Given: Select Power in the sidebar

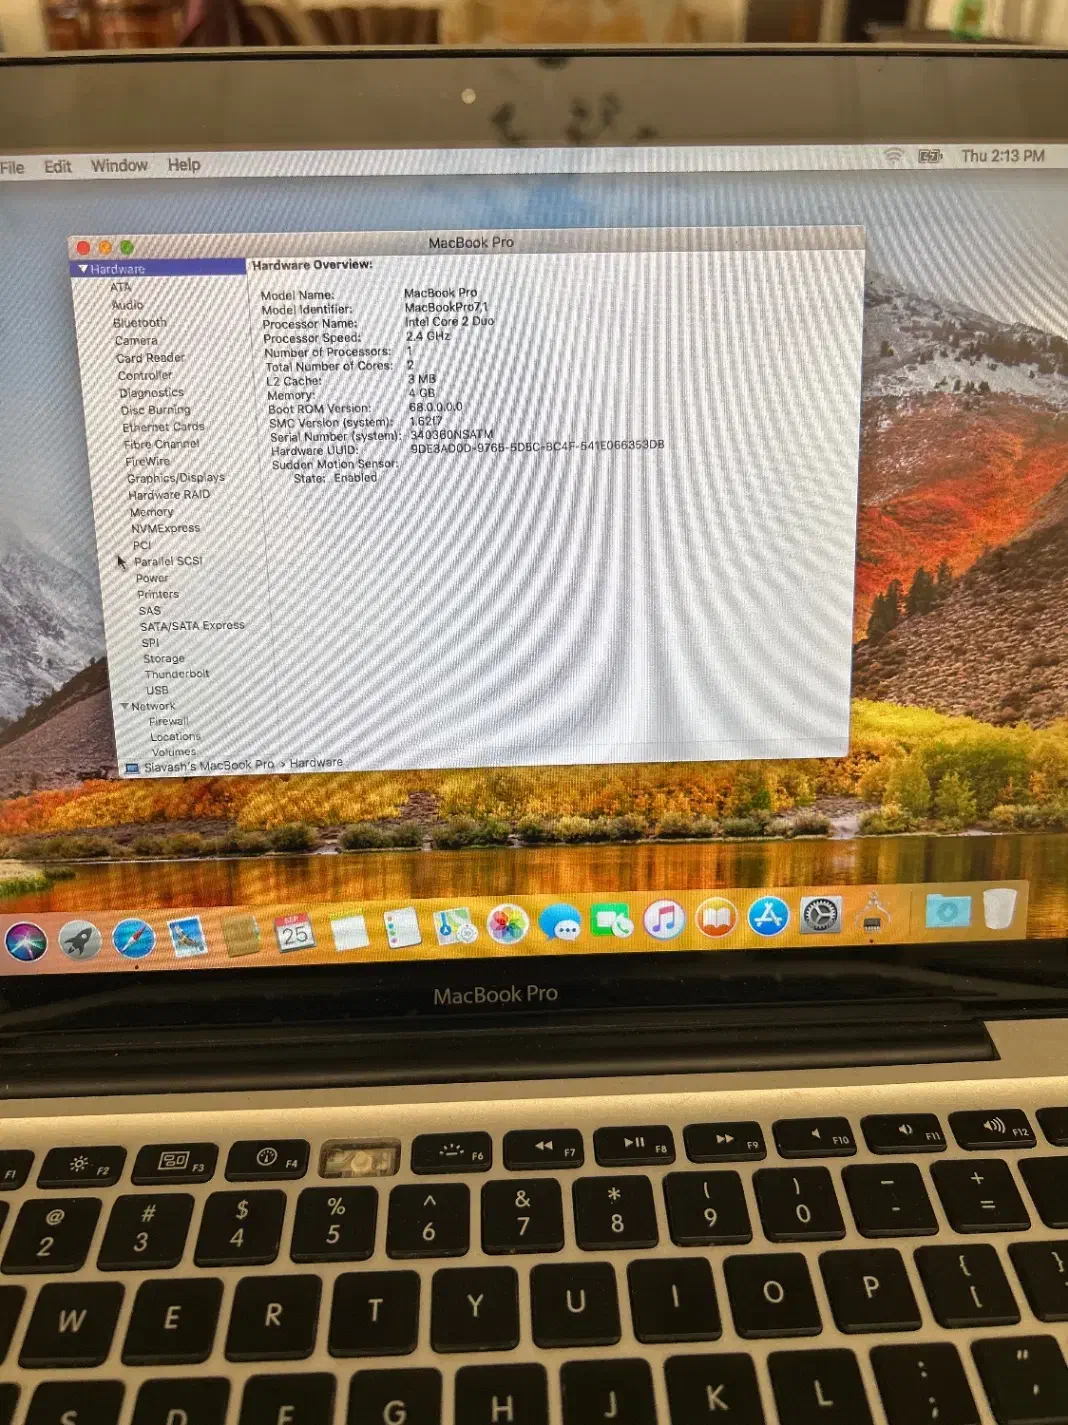Looking at the screenshot, I should point(152,578).
